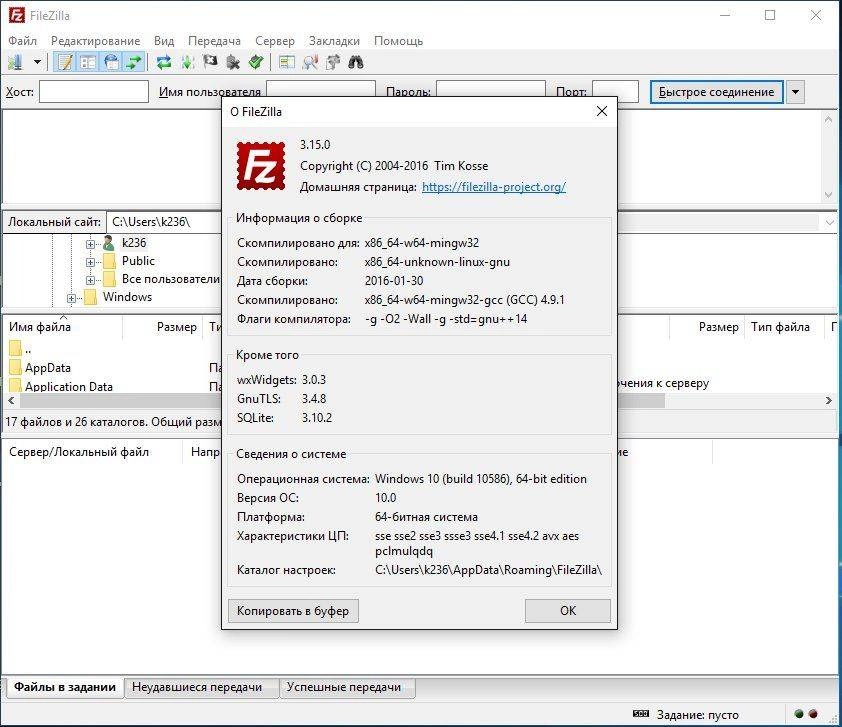Click the queue size indicator icon in status bar
This screenshot has height=727, width=842.
(x=641, y=714)
